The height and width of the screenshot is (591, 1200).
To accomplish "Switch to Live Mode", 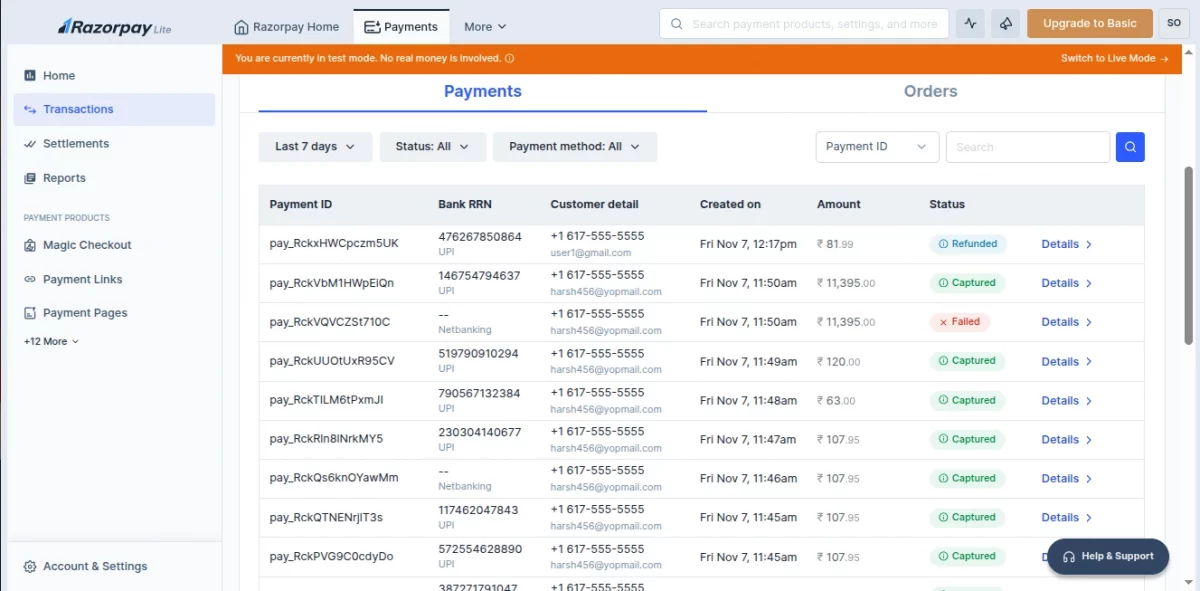I will click(x=1107, y=58).
